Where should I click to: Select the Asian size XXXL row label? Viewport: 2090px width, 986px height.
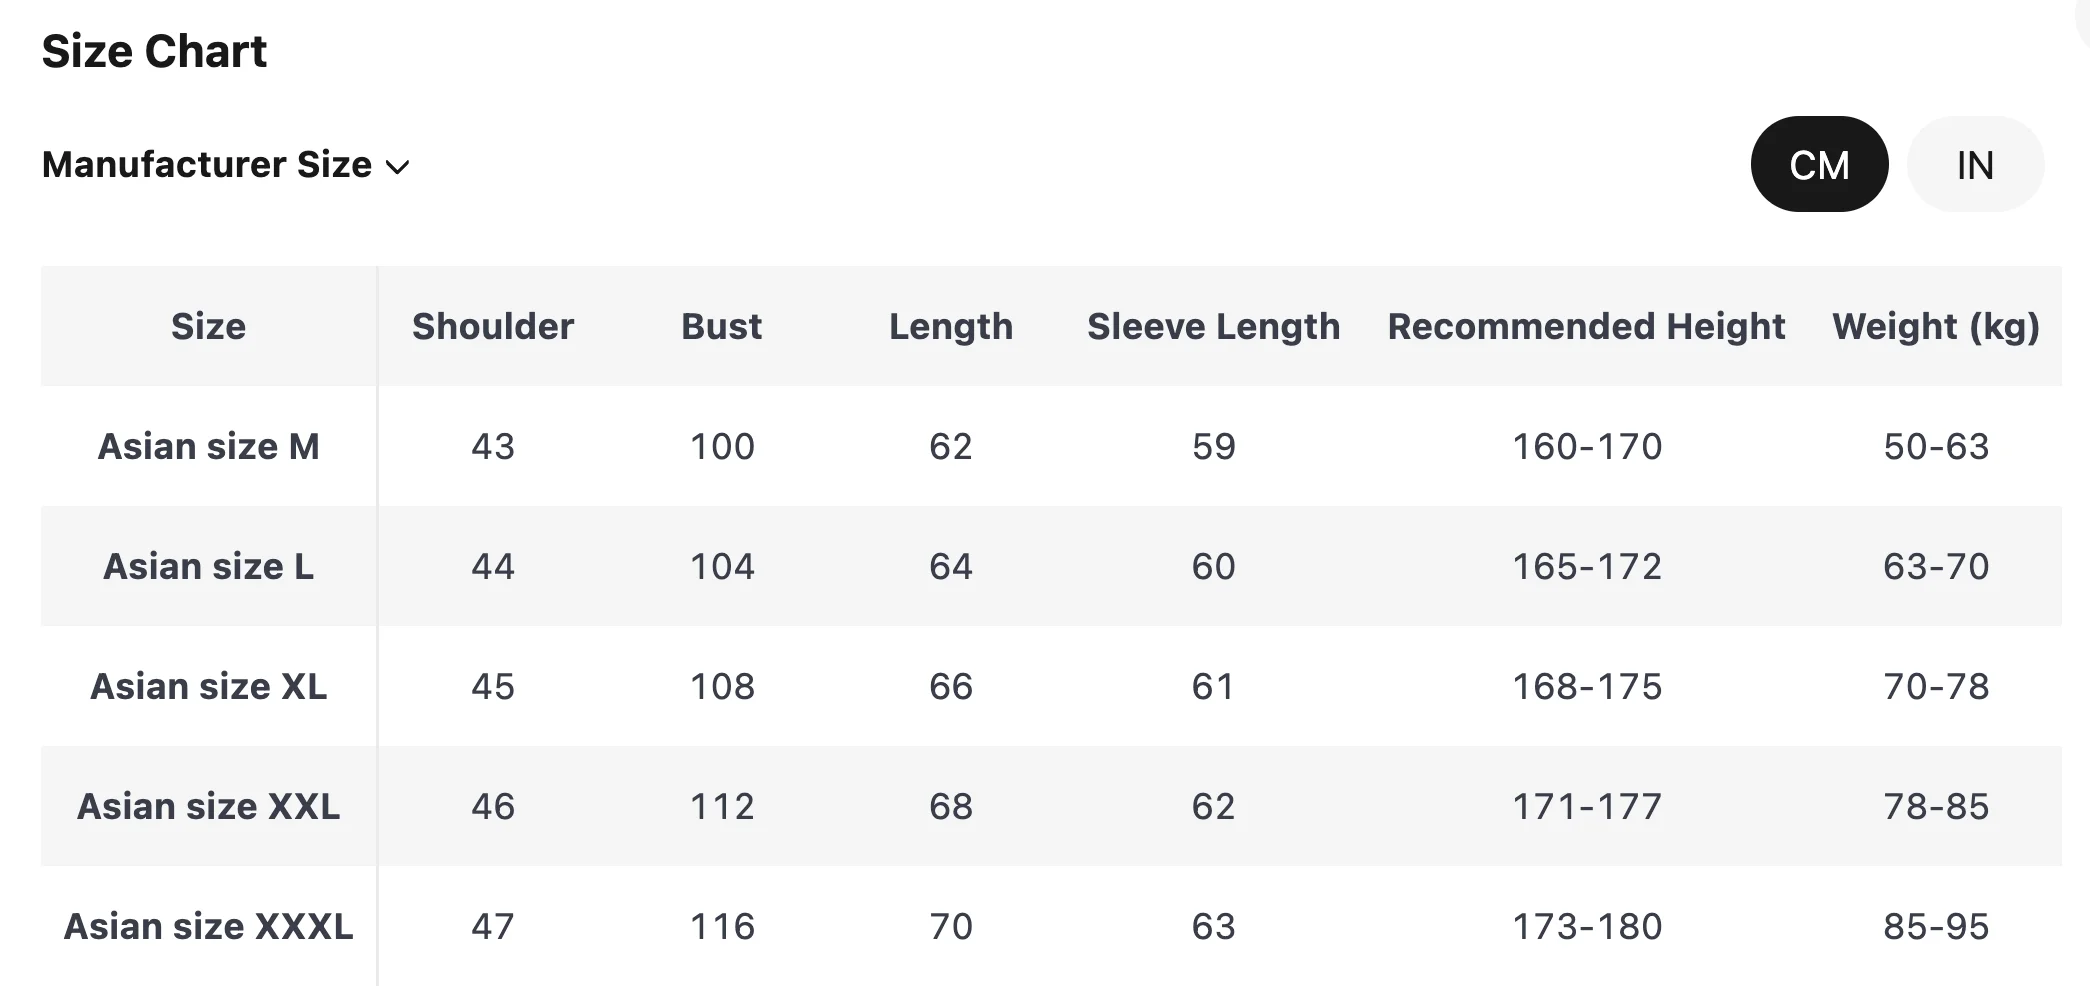pos(208,927)
